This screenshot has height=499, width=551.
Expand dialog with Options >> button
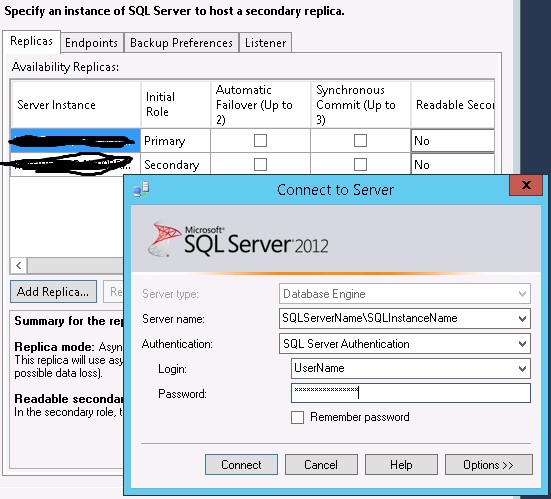pyautogui.click(x=488, y=465)
